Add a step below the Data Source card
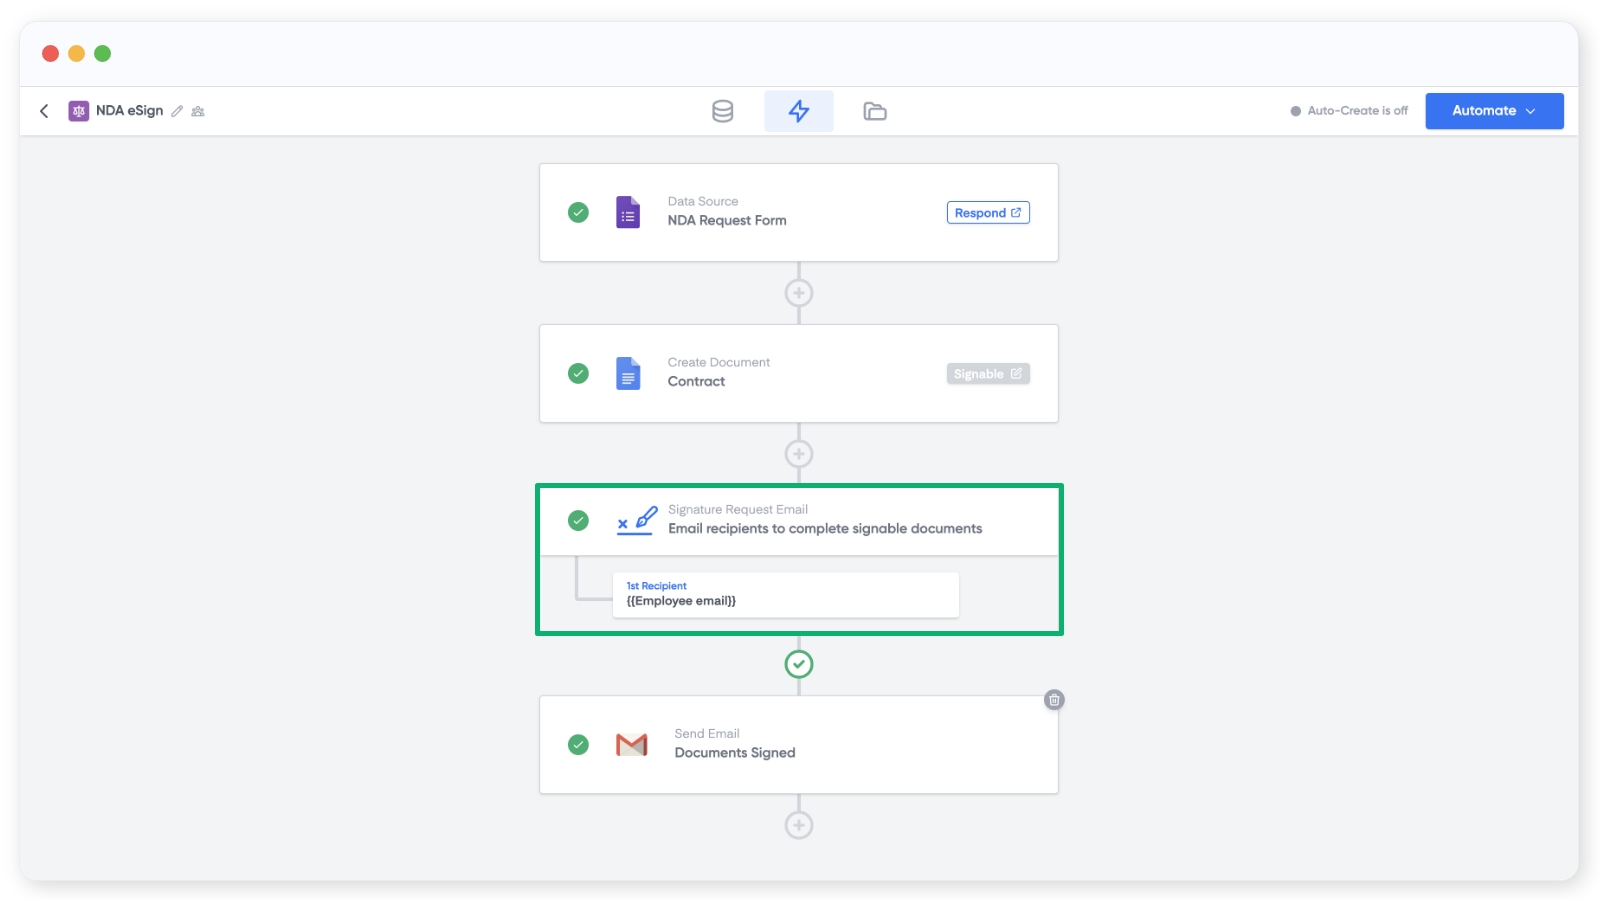Viewport: 1600px width, 900px height. click(x=798, y=293)
